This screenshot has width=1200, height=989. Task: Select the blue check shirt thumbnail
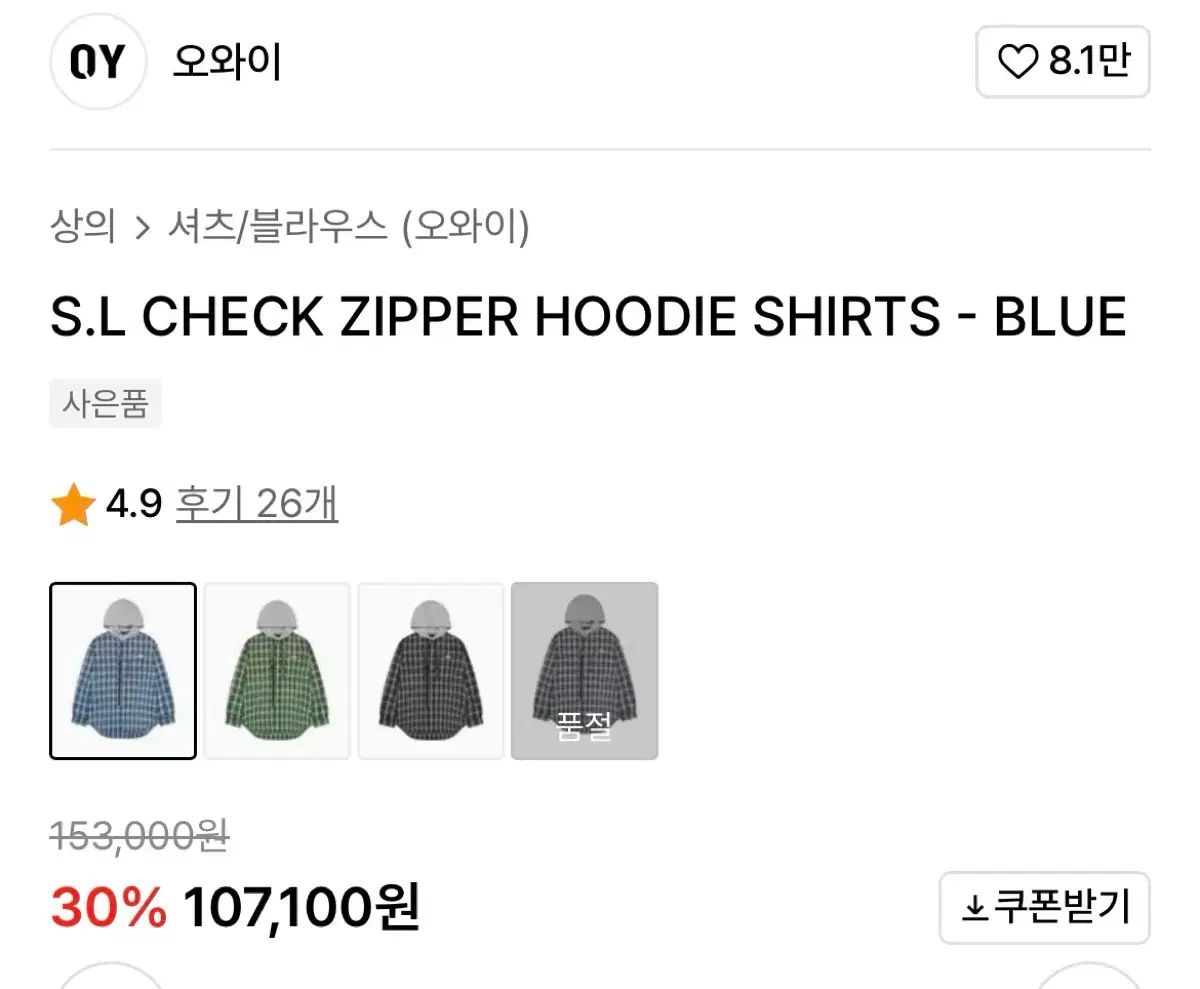123,671
